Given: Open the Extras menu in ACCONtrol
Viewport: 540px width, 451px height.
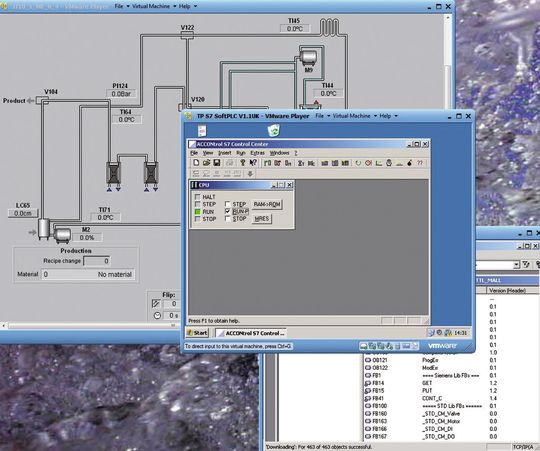Looking at the screenshot, I should coord(257,153).
